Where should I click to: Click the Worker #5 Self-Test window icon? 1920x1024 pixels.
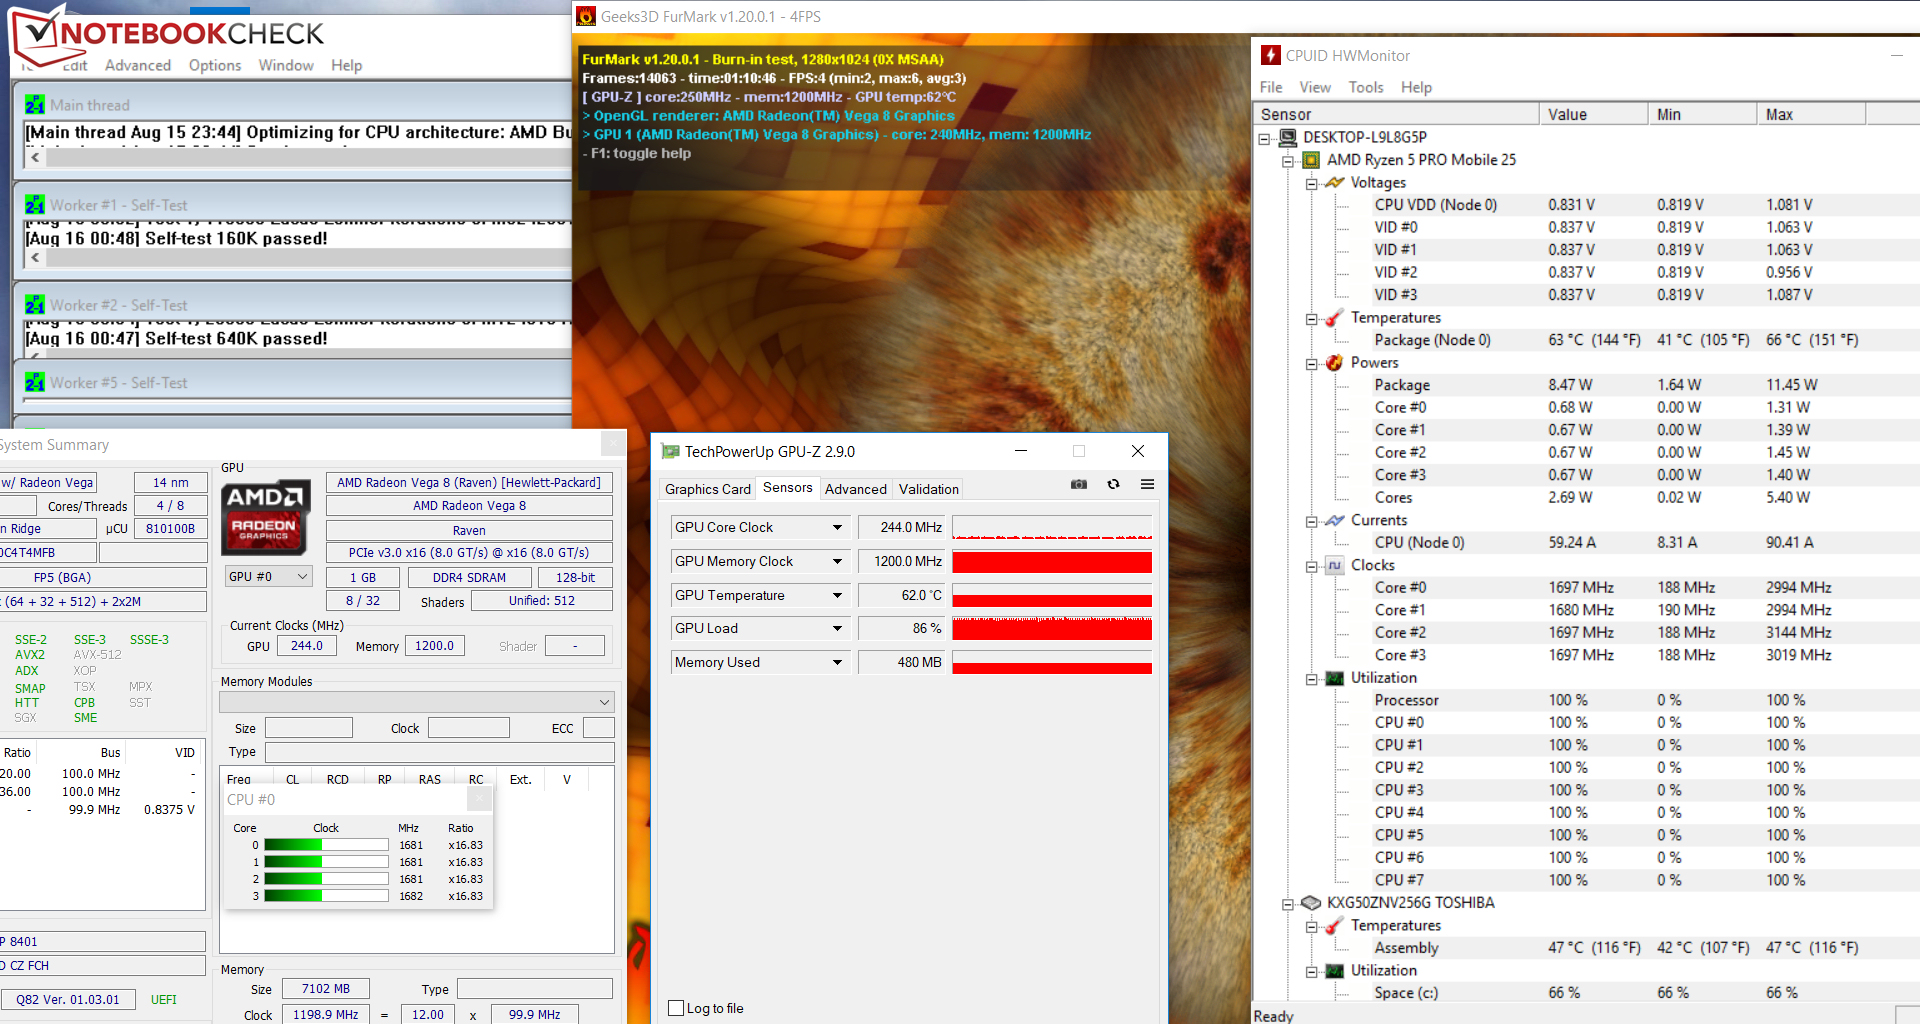35,382
